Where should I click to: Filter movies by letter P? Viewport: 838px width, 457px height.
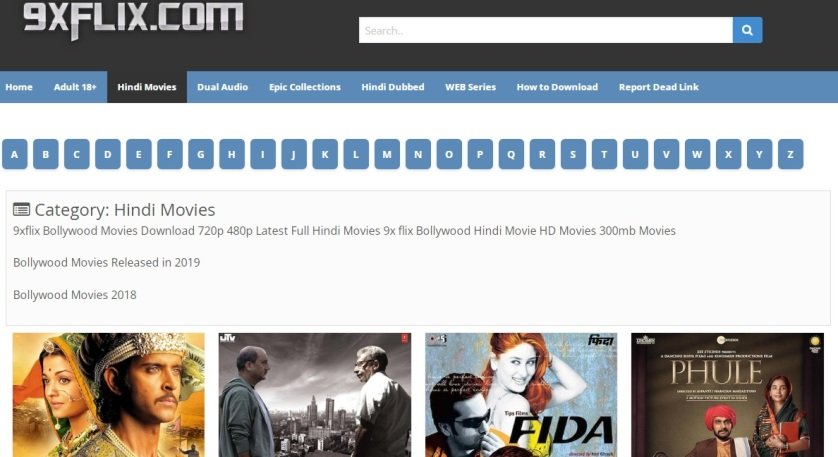480,154
